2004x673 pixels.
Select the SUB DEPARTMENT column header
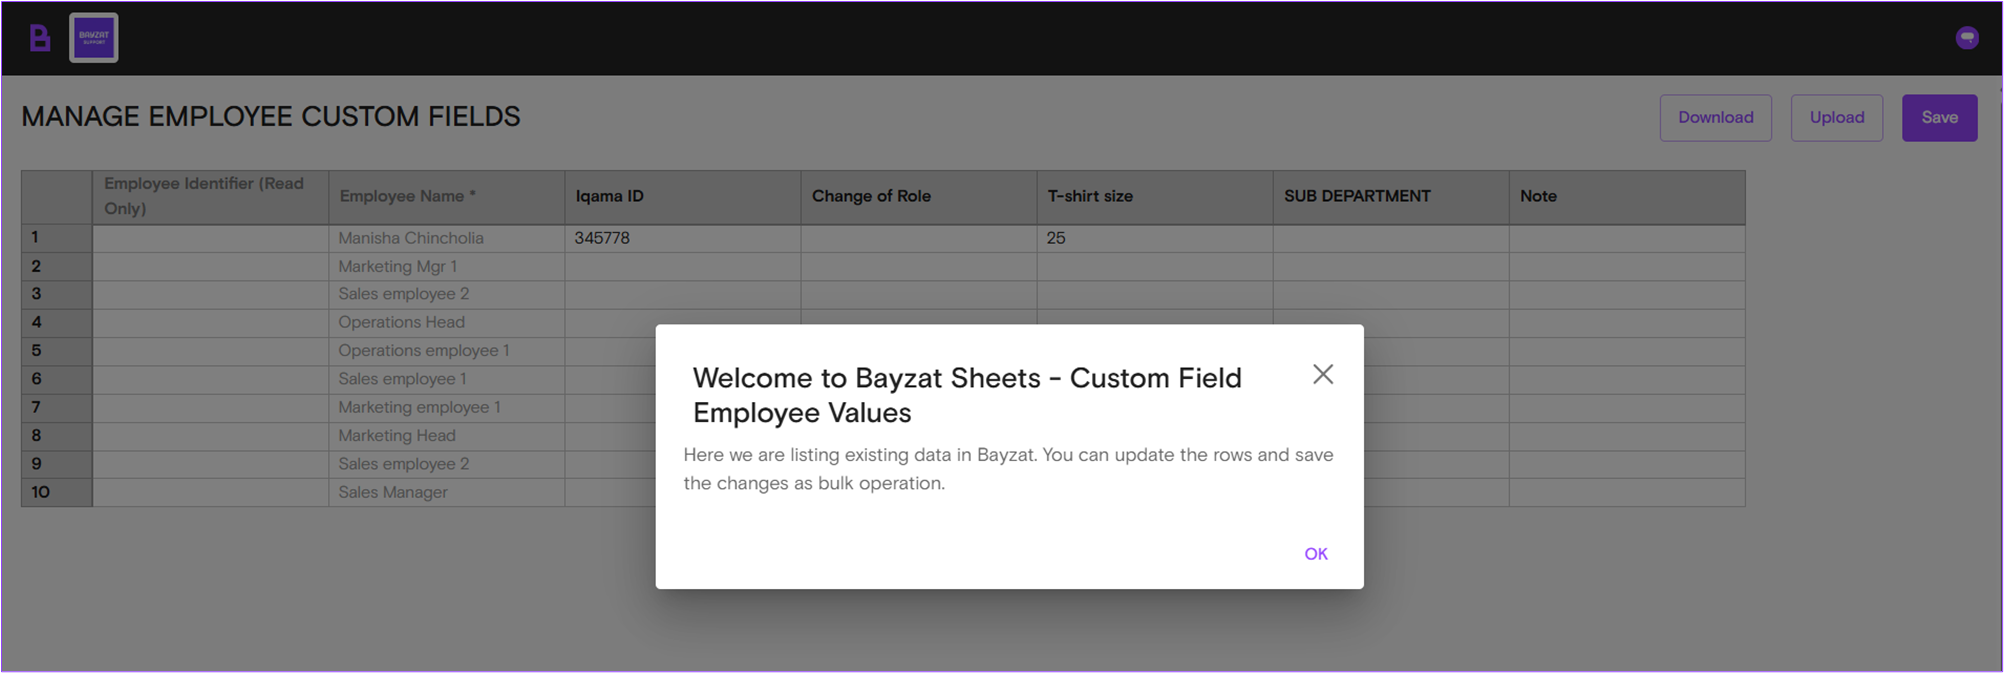[x=1391, y=197]
